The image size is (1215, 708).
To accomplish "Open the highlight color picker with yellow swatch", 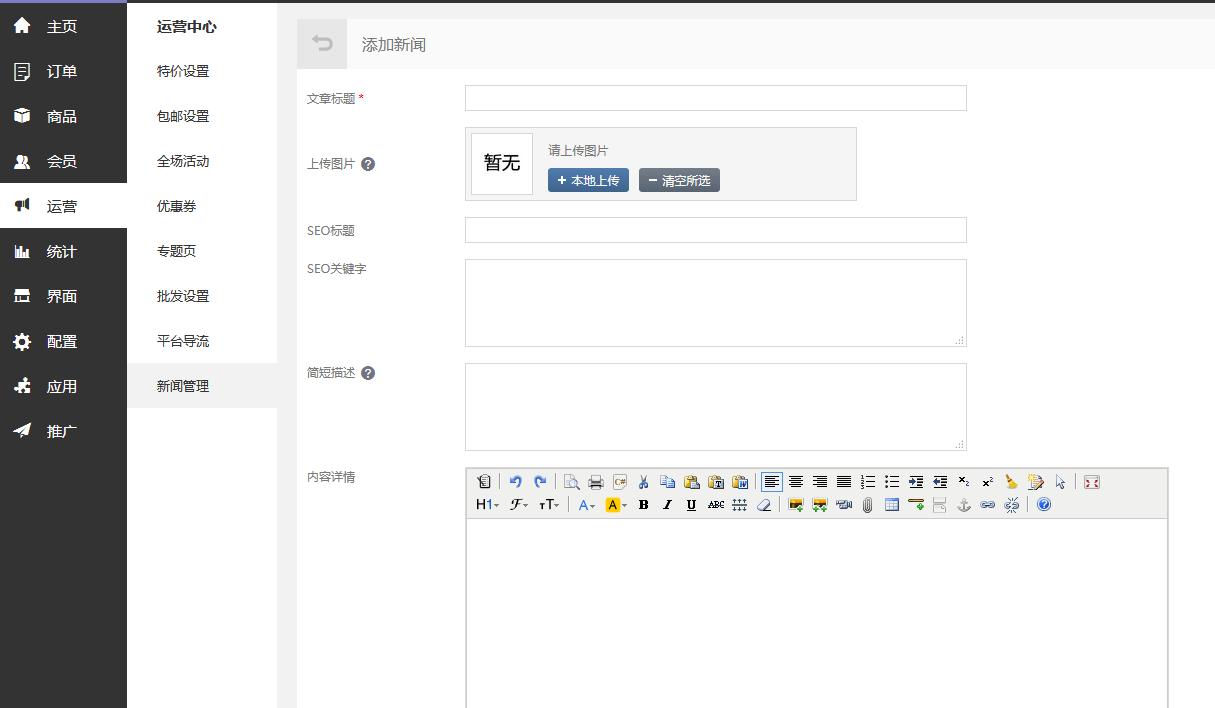I will tap(615, 505).
